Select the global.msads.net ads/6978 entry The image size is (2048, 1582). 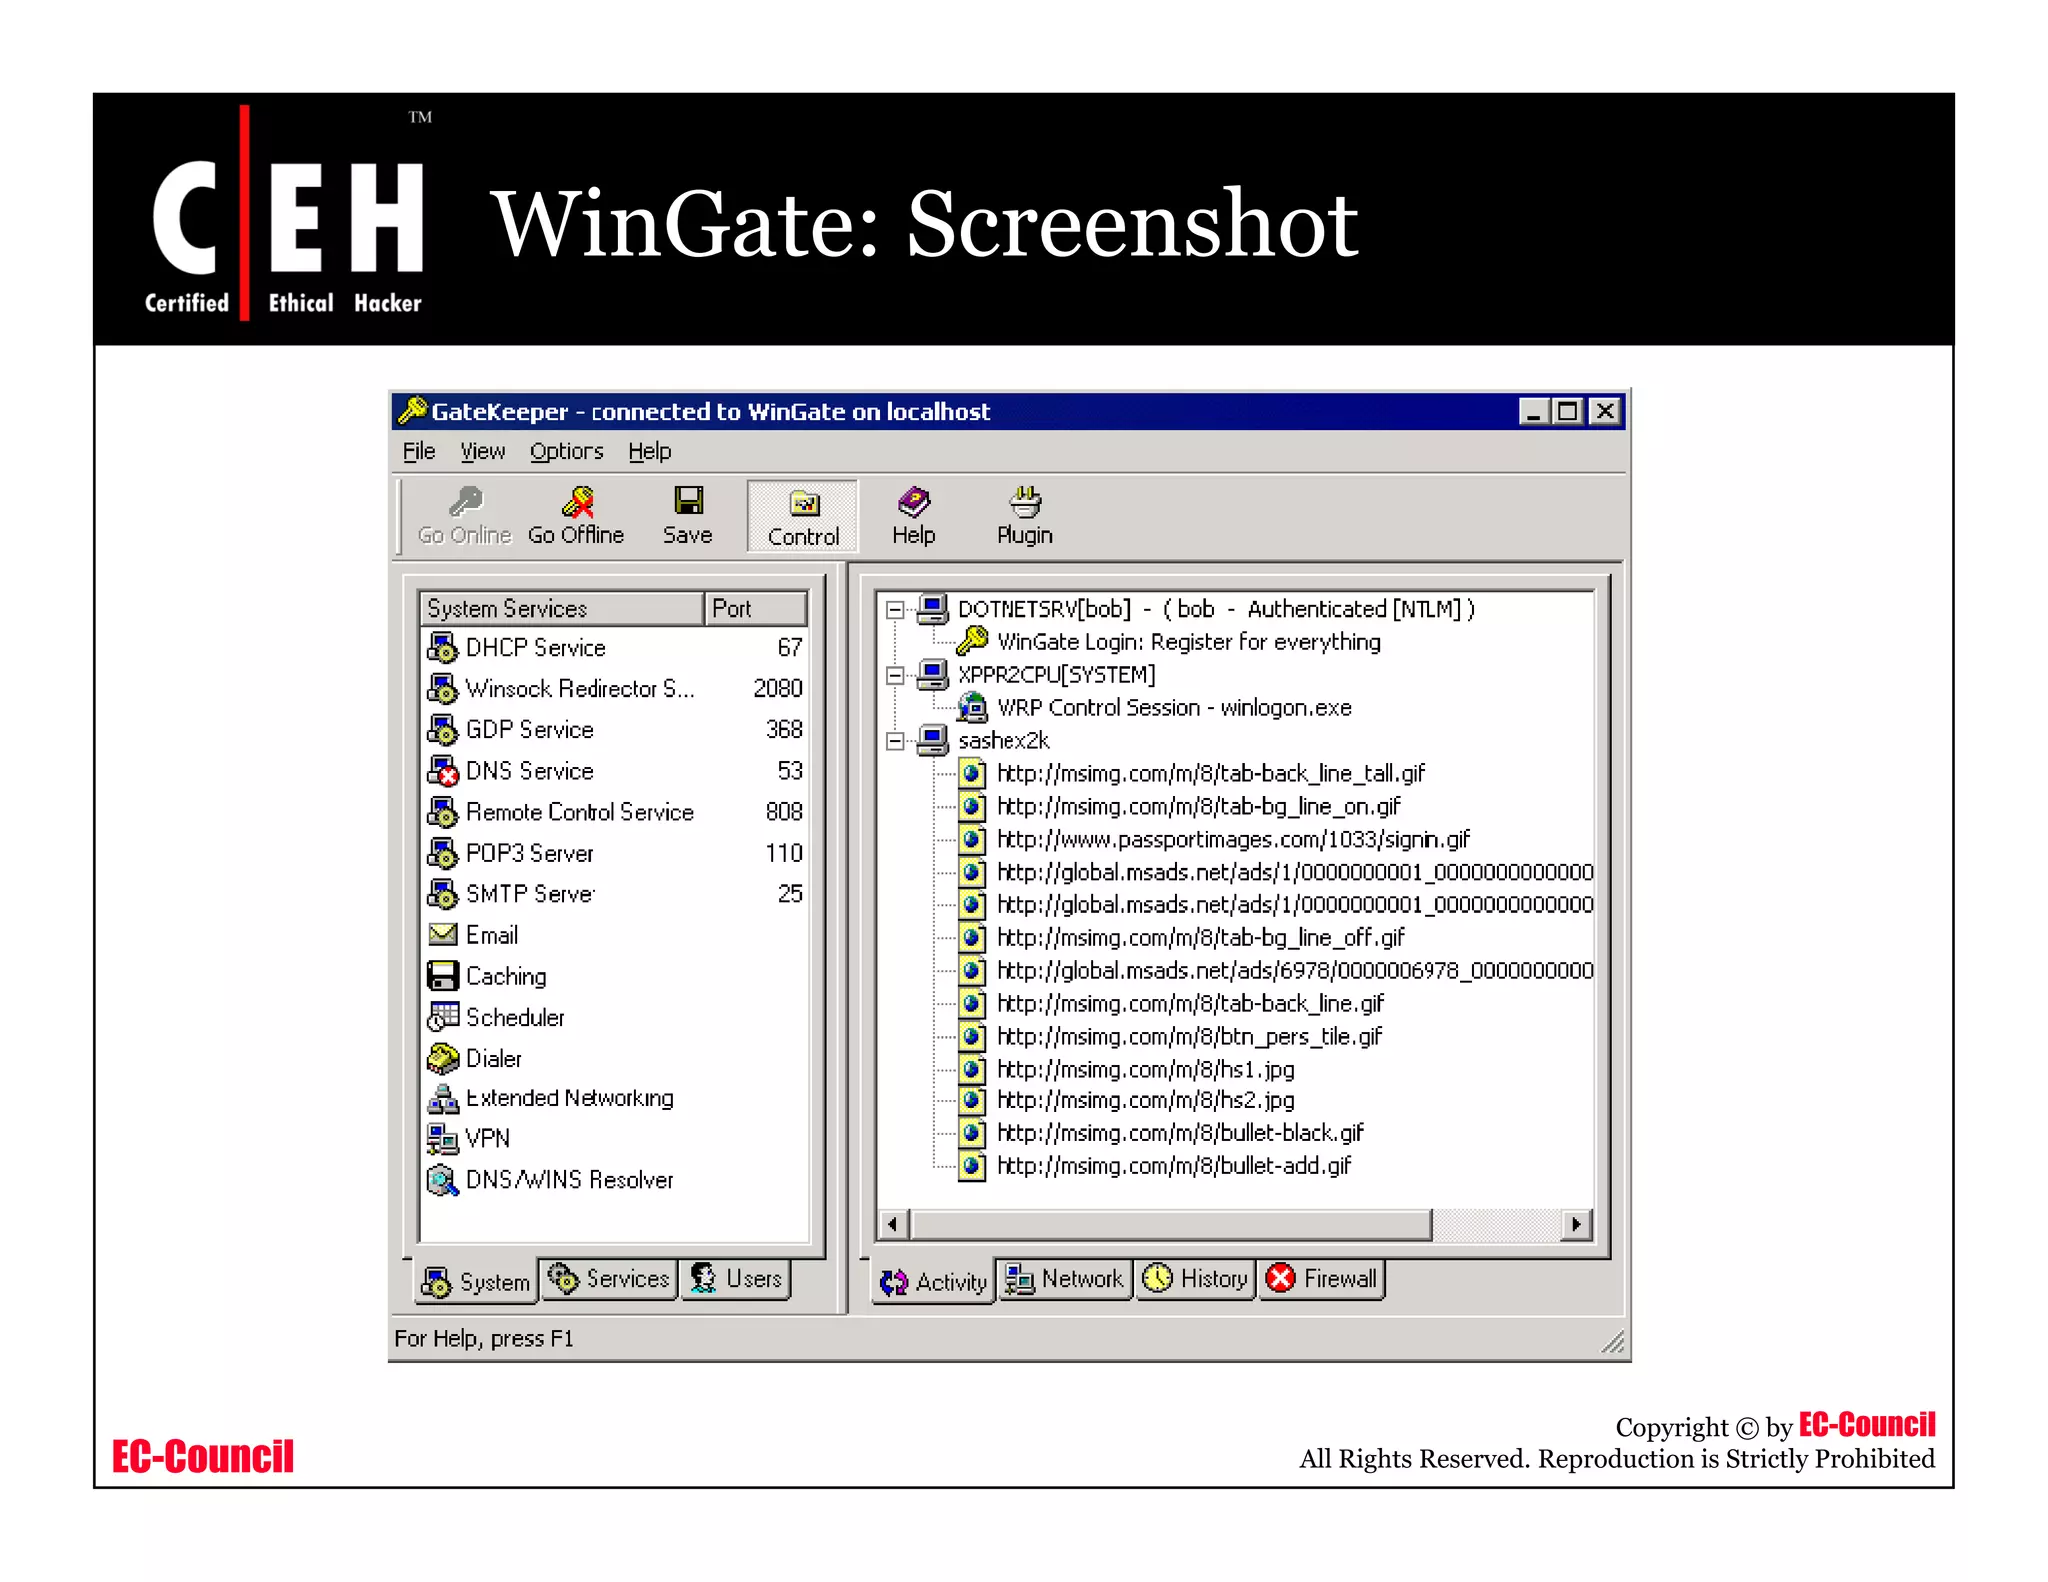coord(1295,970)
